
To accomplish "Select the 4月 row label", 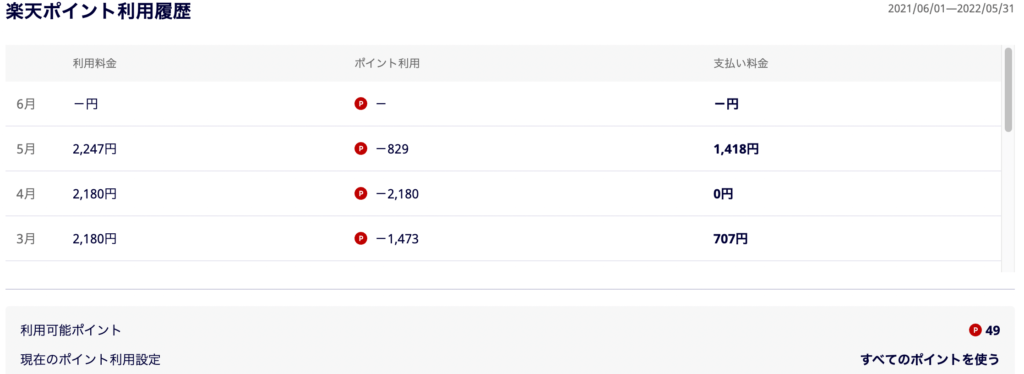I will [26, 194].
